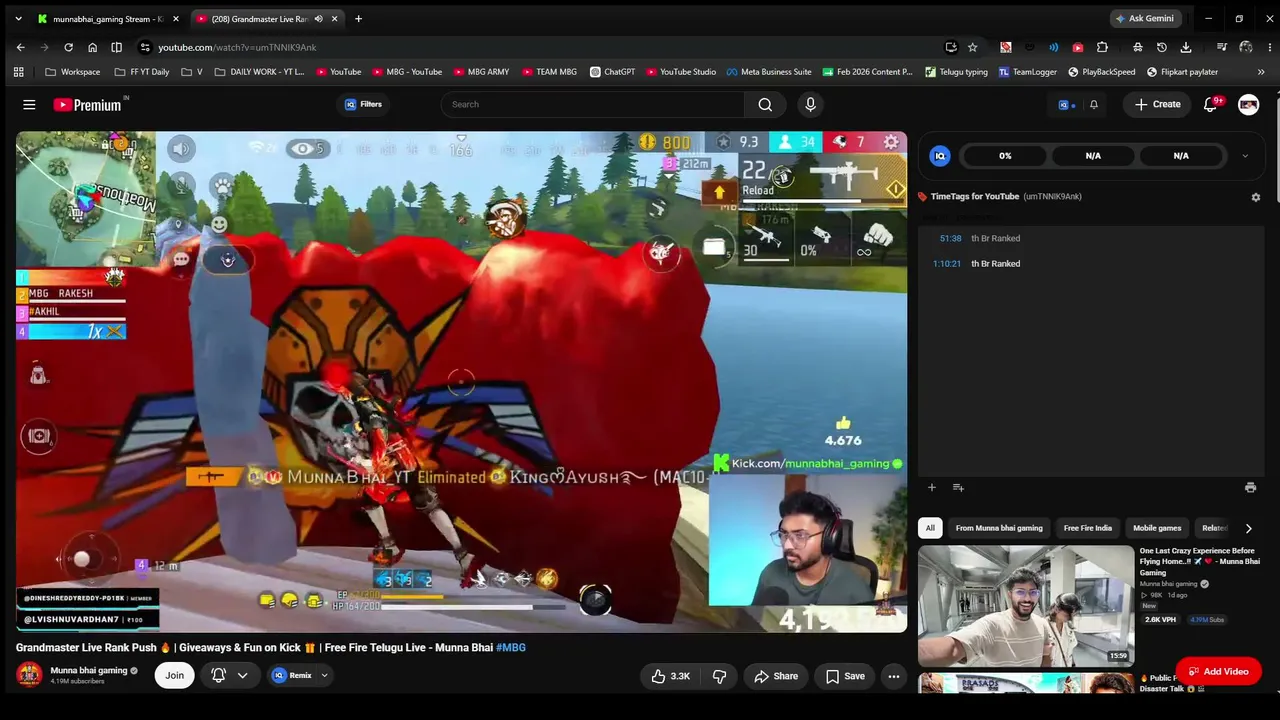Image resolution: width=1280 pixels, height=720 pixels.
Task: Open the vidIQ Filters button
Action: (363, 104)
